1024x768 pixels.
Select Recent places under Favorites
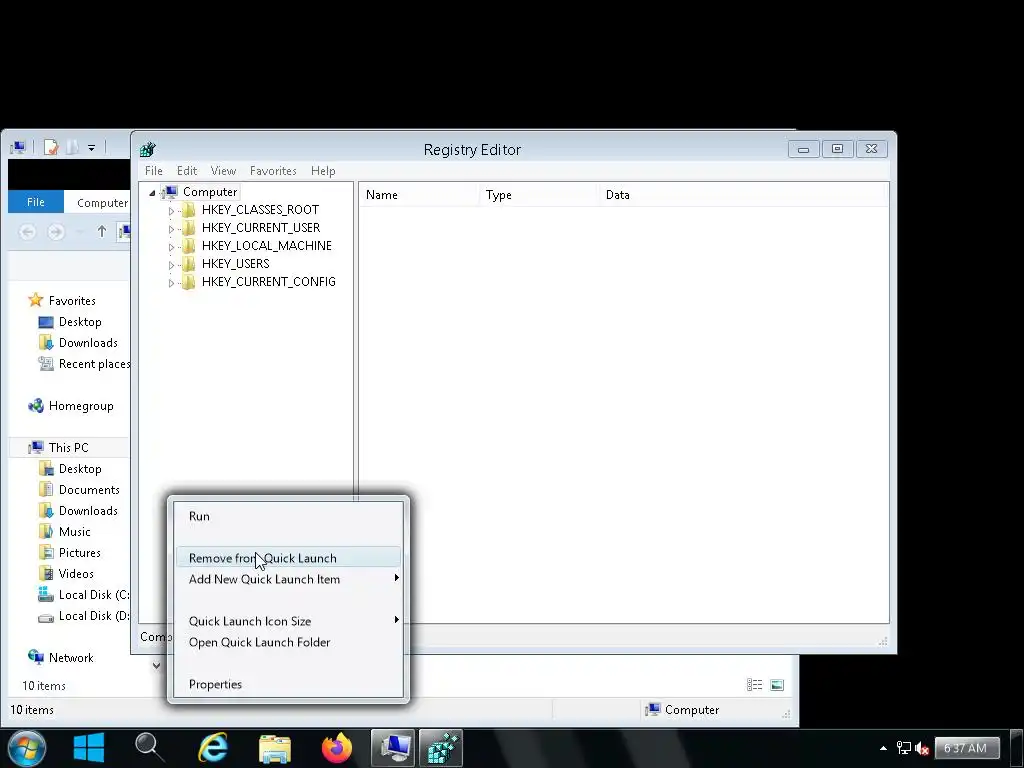(x=84, y=364)
